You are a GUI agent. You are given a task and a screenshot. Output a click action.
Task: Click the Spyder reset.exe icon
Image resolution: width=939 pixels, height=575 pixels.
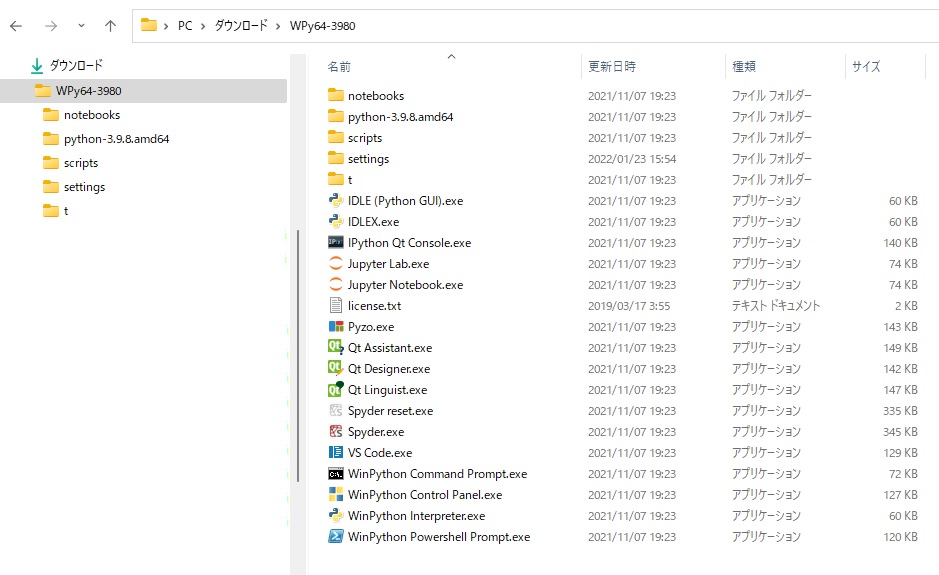click(336, 410)
